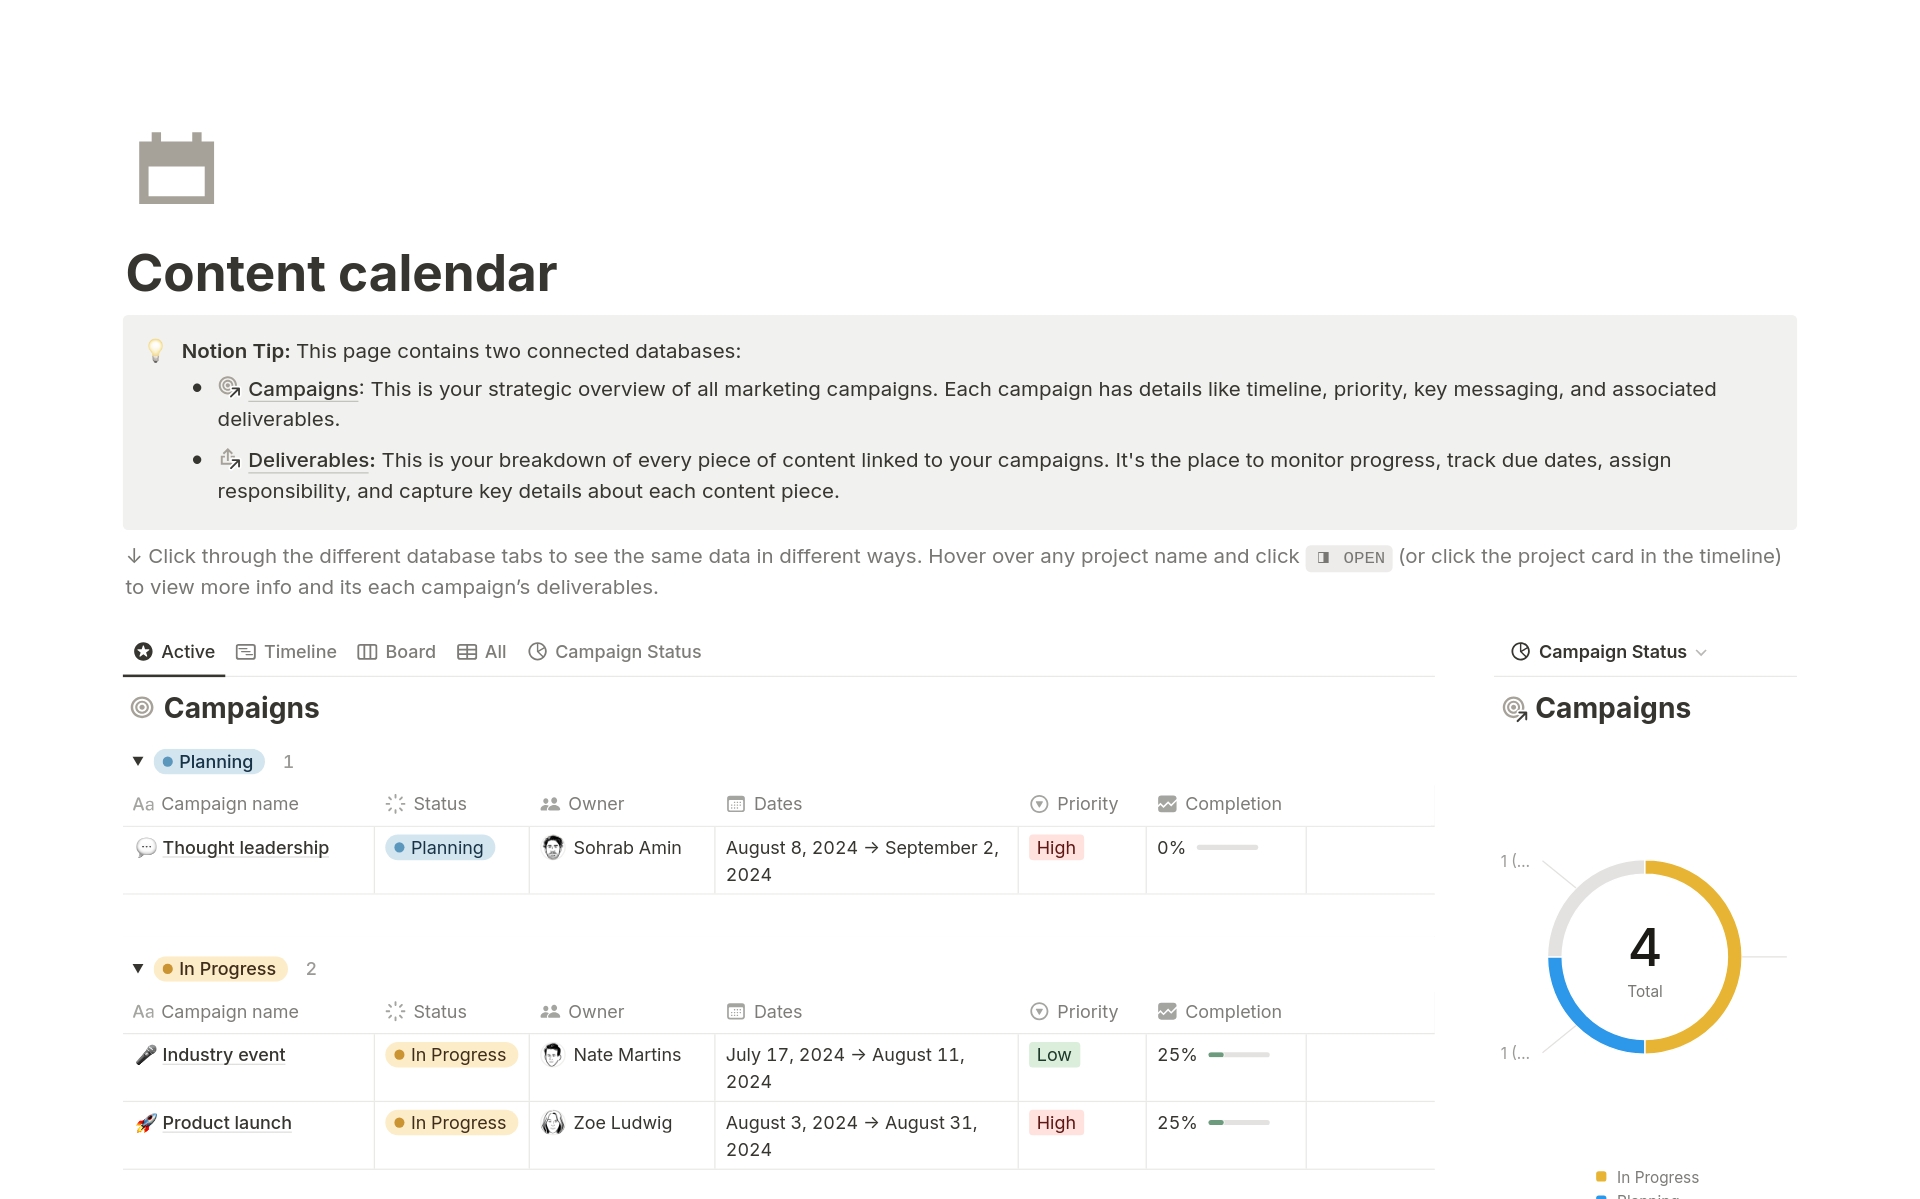Click the Status column spinner icon
Viewport: 1920px width, 1199px height.
(x=395, y=803)
